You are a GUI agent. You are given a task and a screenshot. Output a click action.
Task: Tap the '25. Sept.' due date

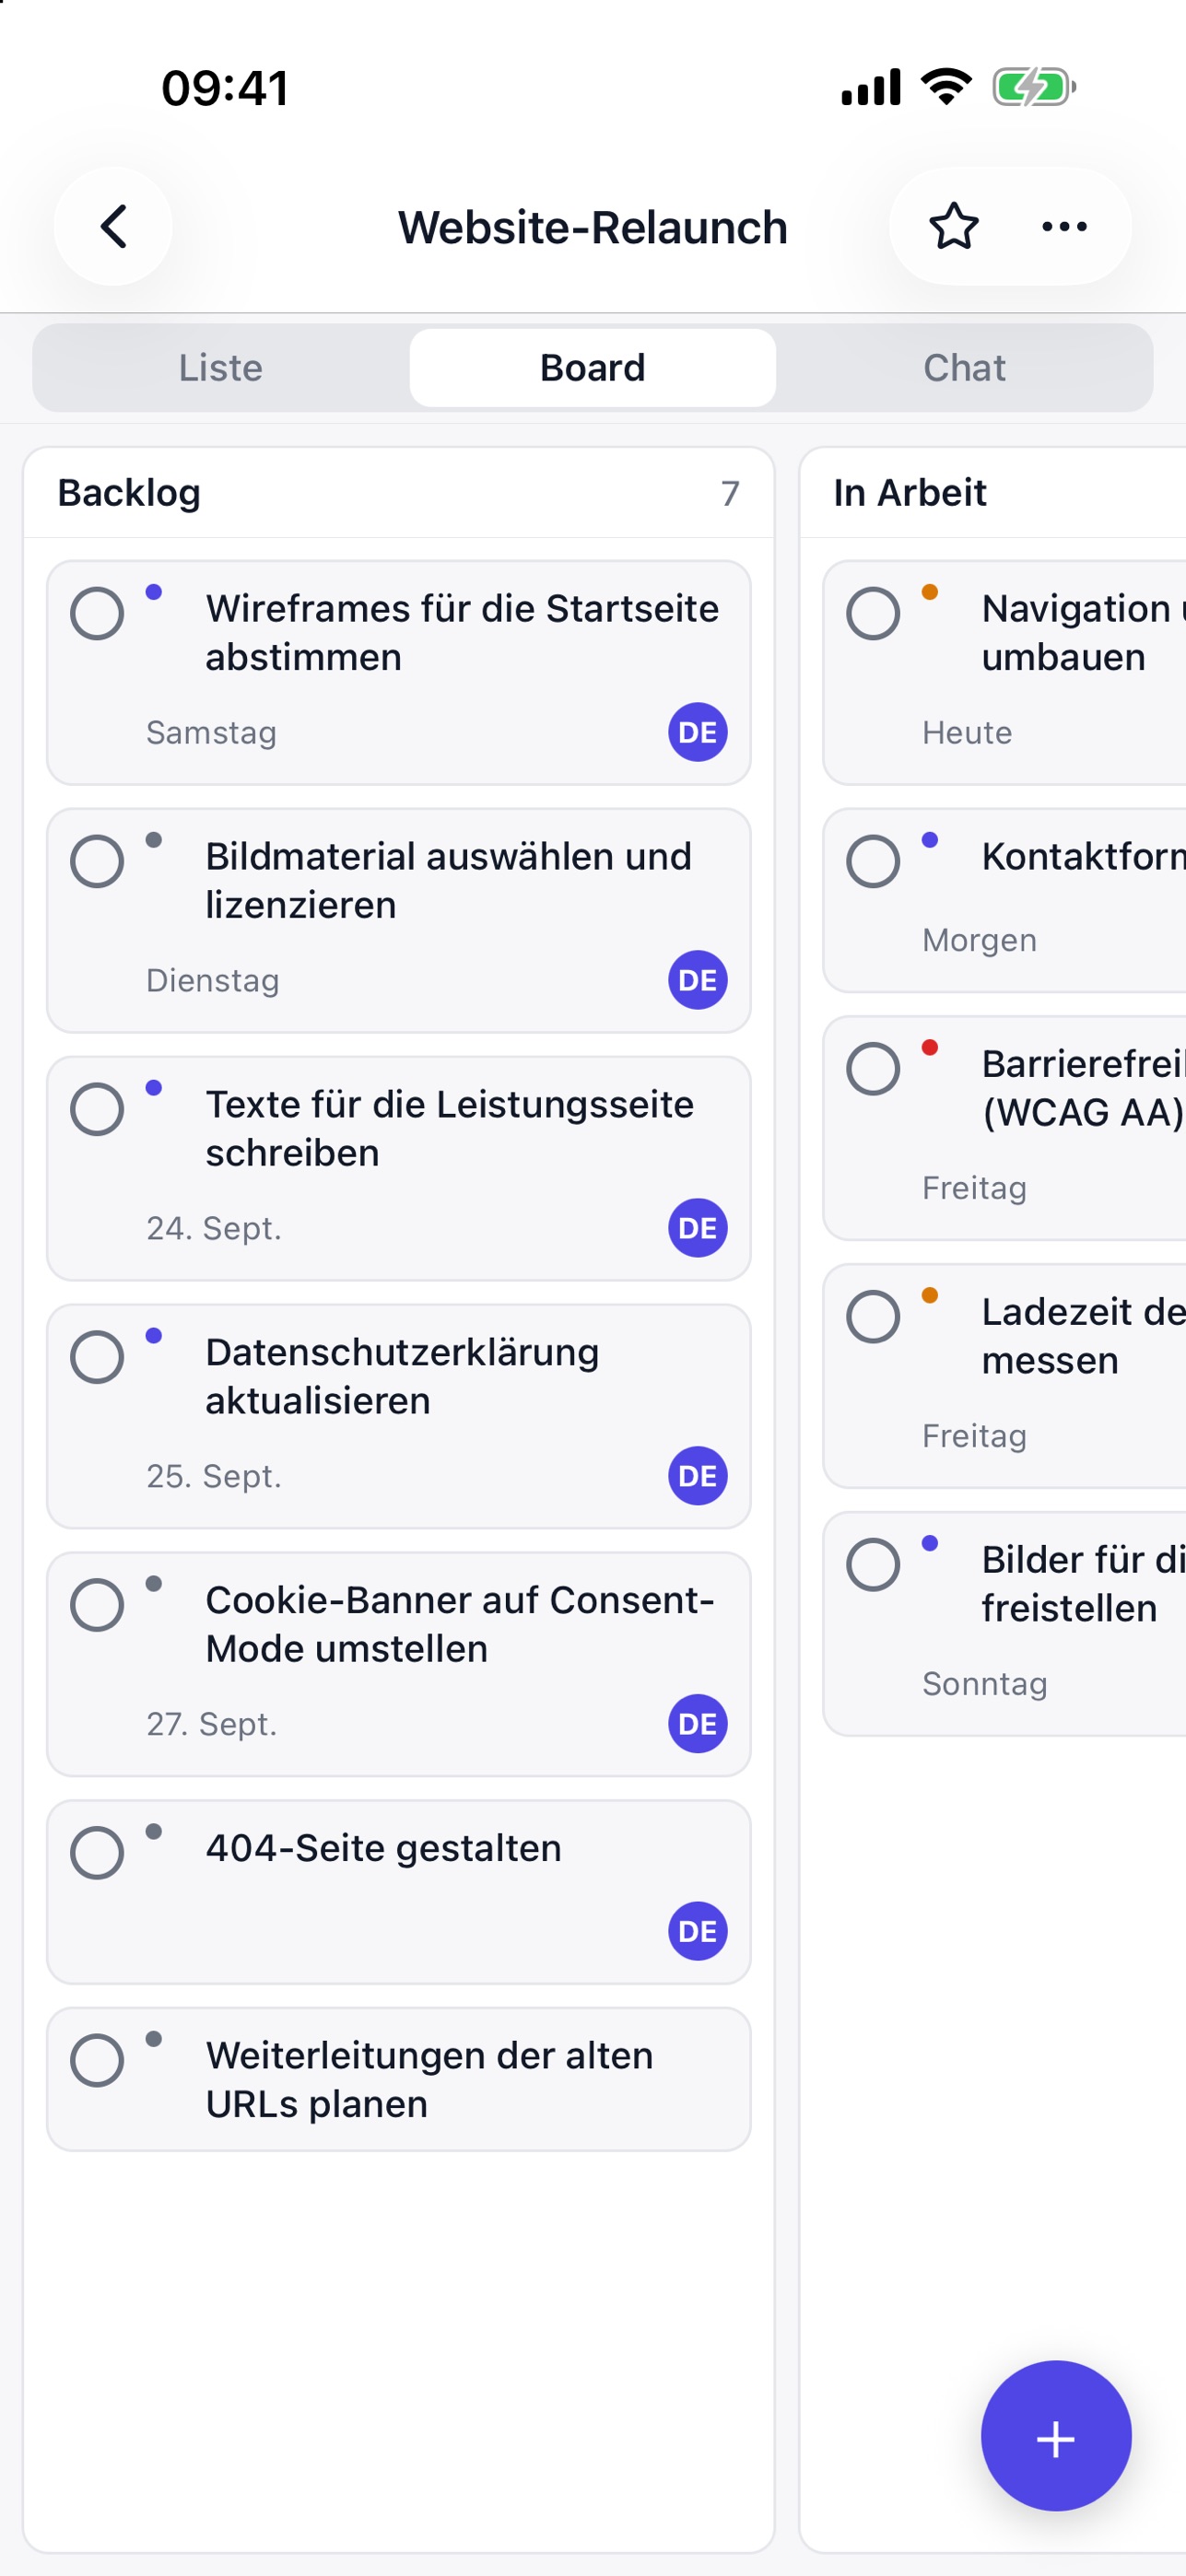point(214,1477)
